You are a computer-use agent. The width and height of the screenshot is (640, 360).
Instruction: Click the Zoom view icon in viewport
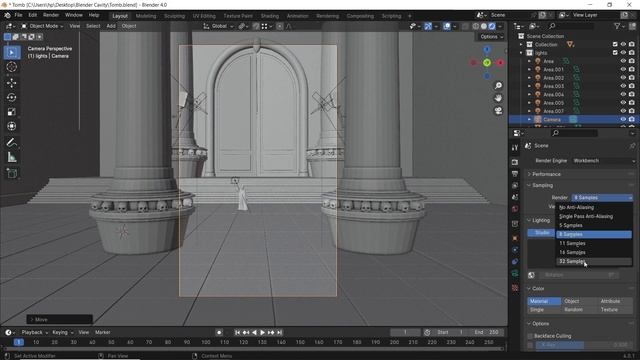[498, 86]
